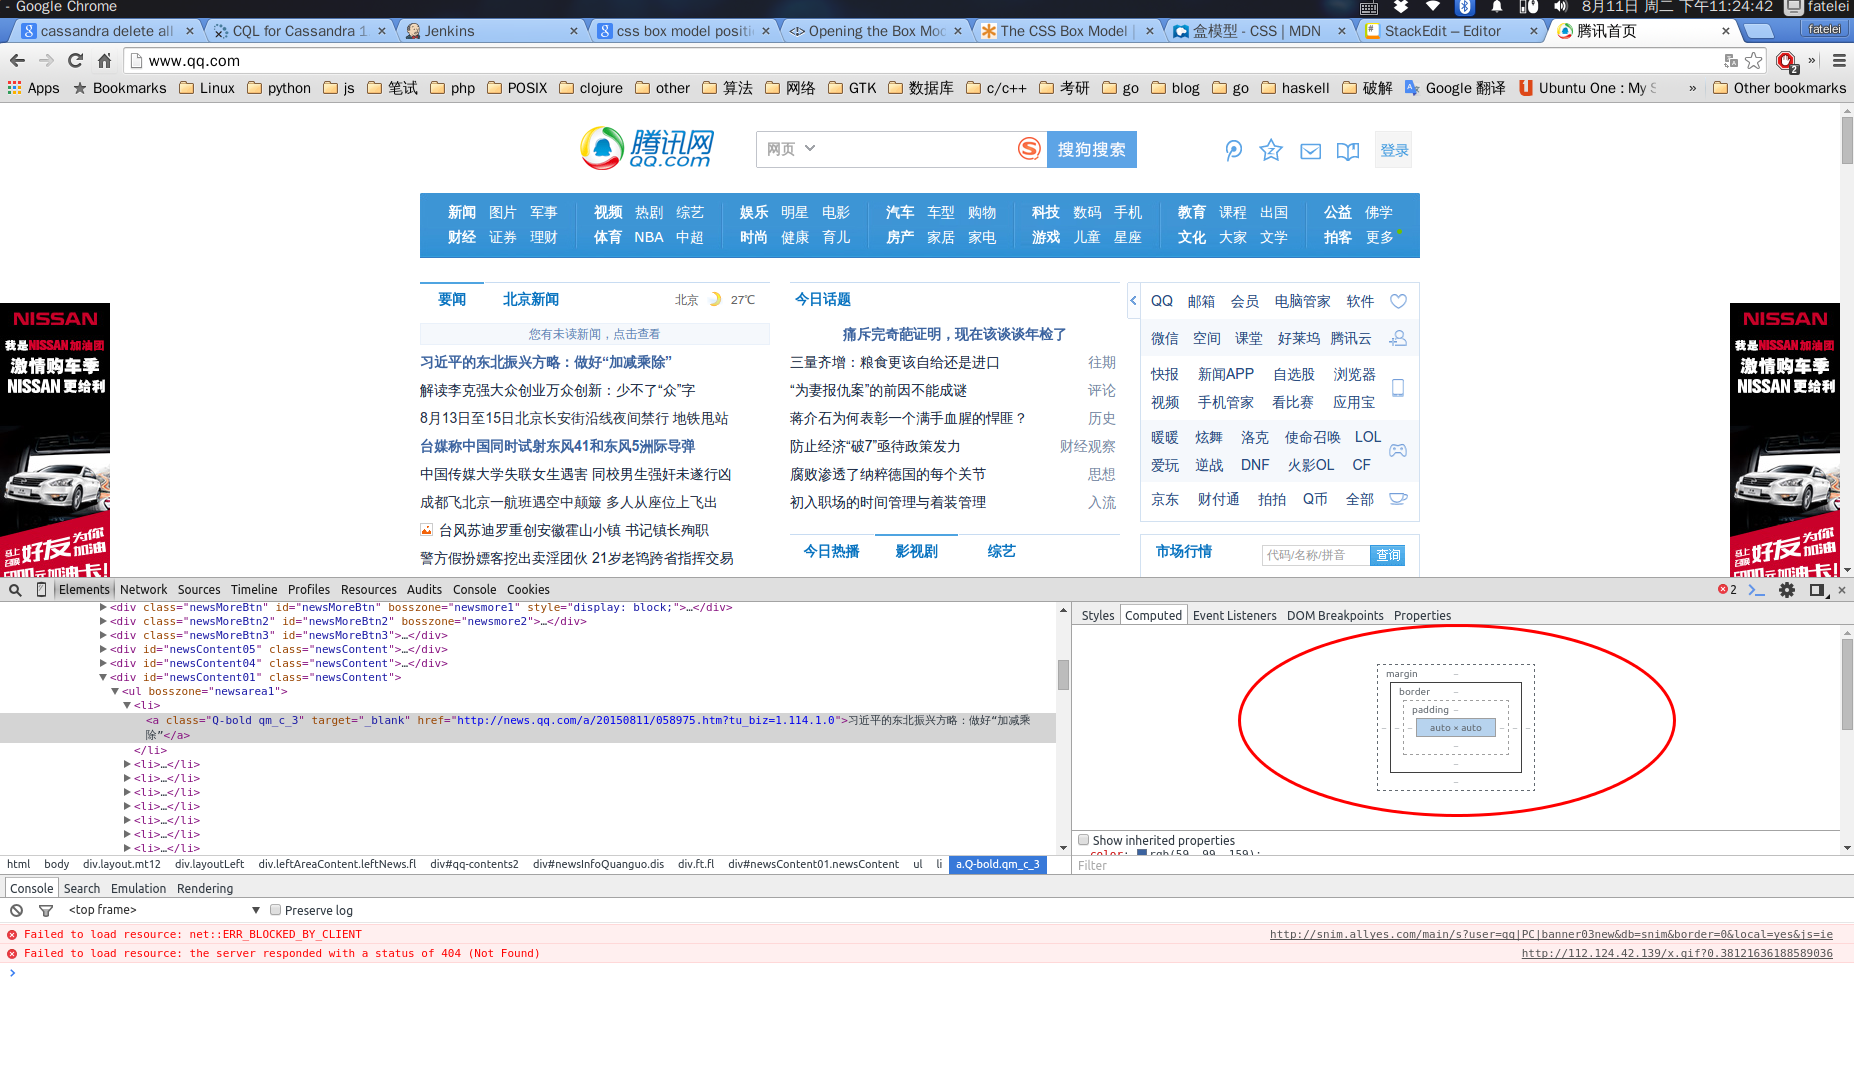Click the console filter funnel icon
Viewport: 1854px width, 1073px height.
point(46,910)
